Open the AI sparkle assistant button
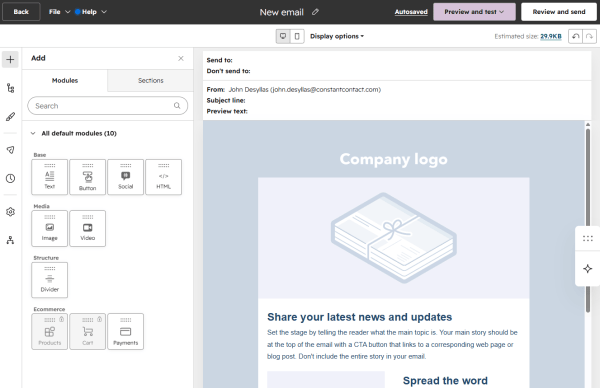 point(587,269)
